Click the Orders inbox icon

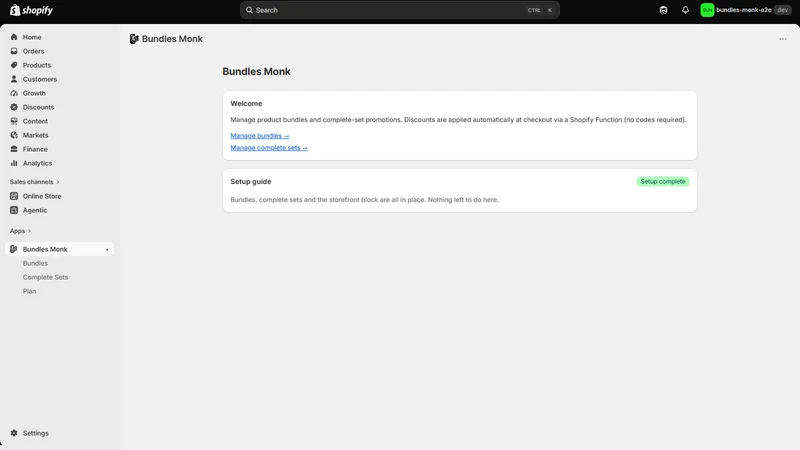pos(14,51)
